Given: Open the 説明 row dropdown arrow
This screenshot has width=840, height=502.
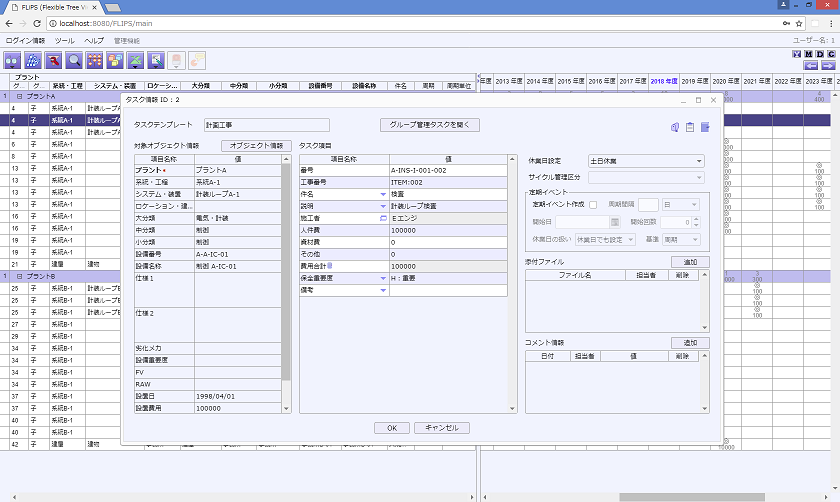Looking at the screenshot, I should (x=383, y=206).
